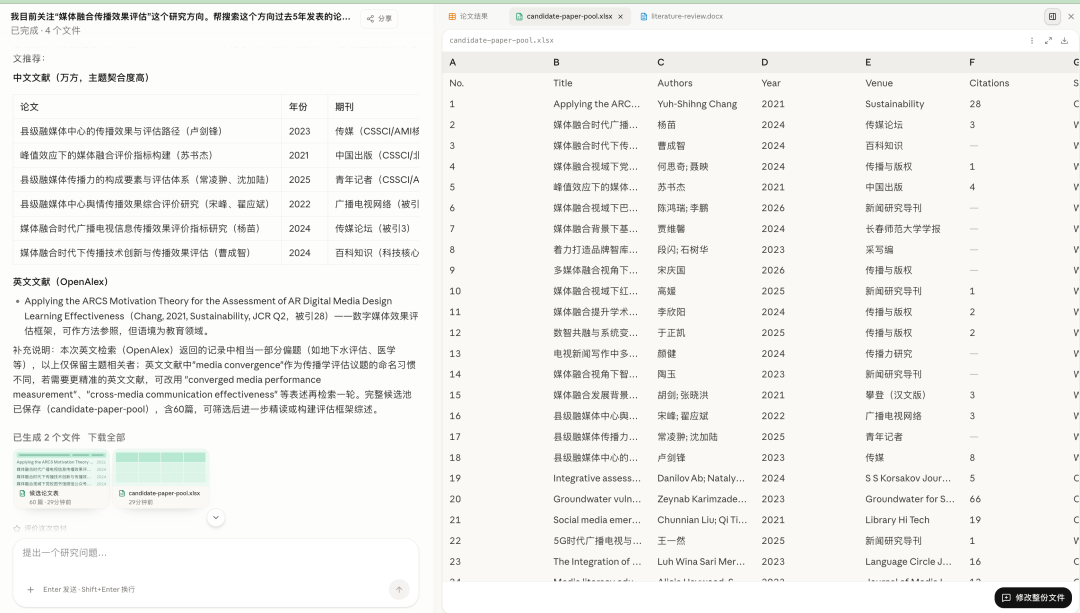Viewport: 1080px width, 613px height.
Task: Click venue cell 青年记者 in spreadsheet
Action: (x=884, y=437)
